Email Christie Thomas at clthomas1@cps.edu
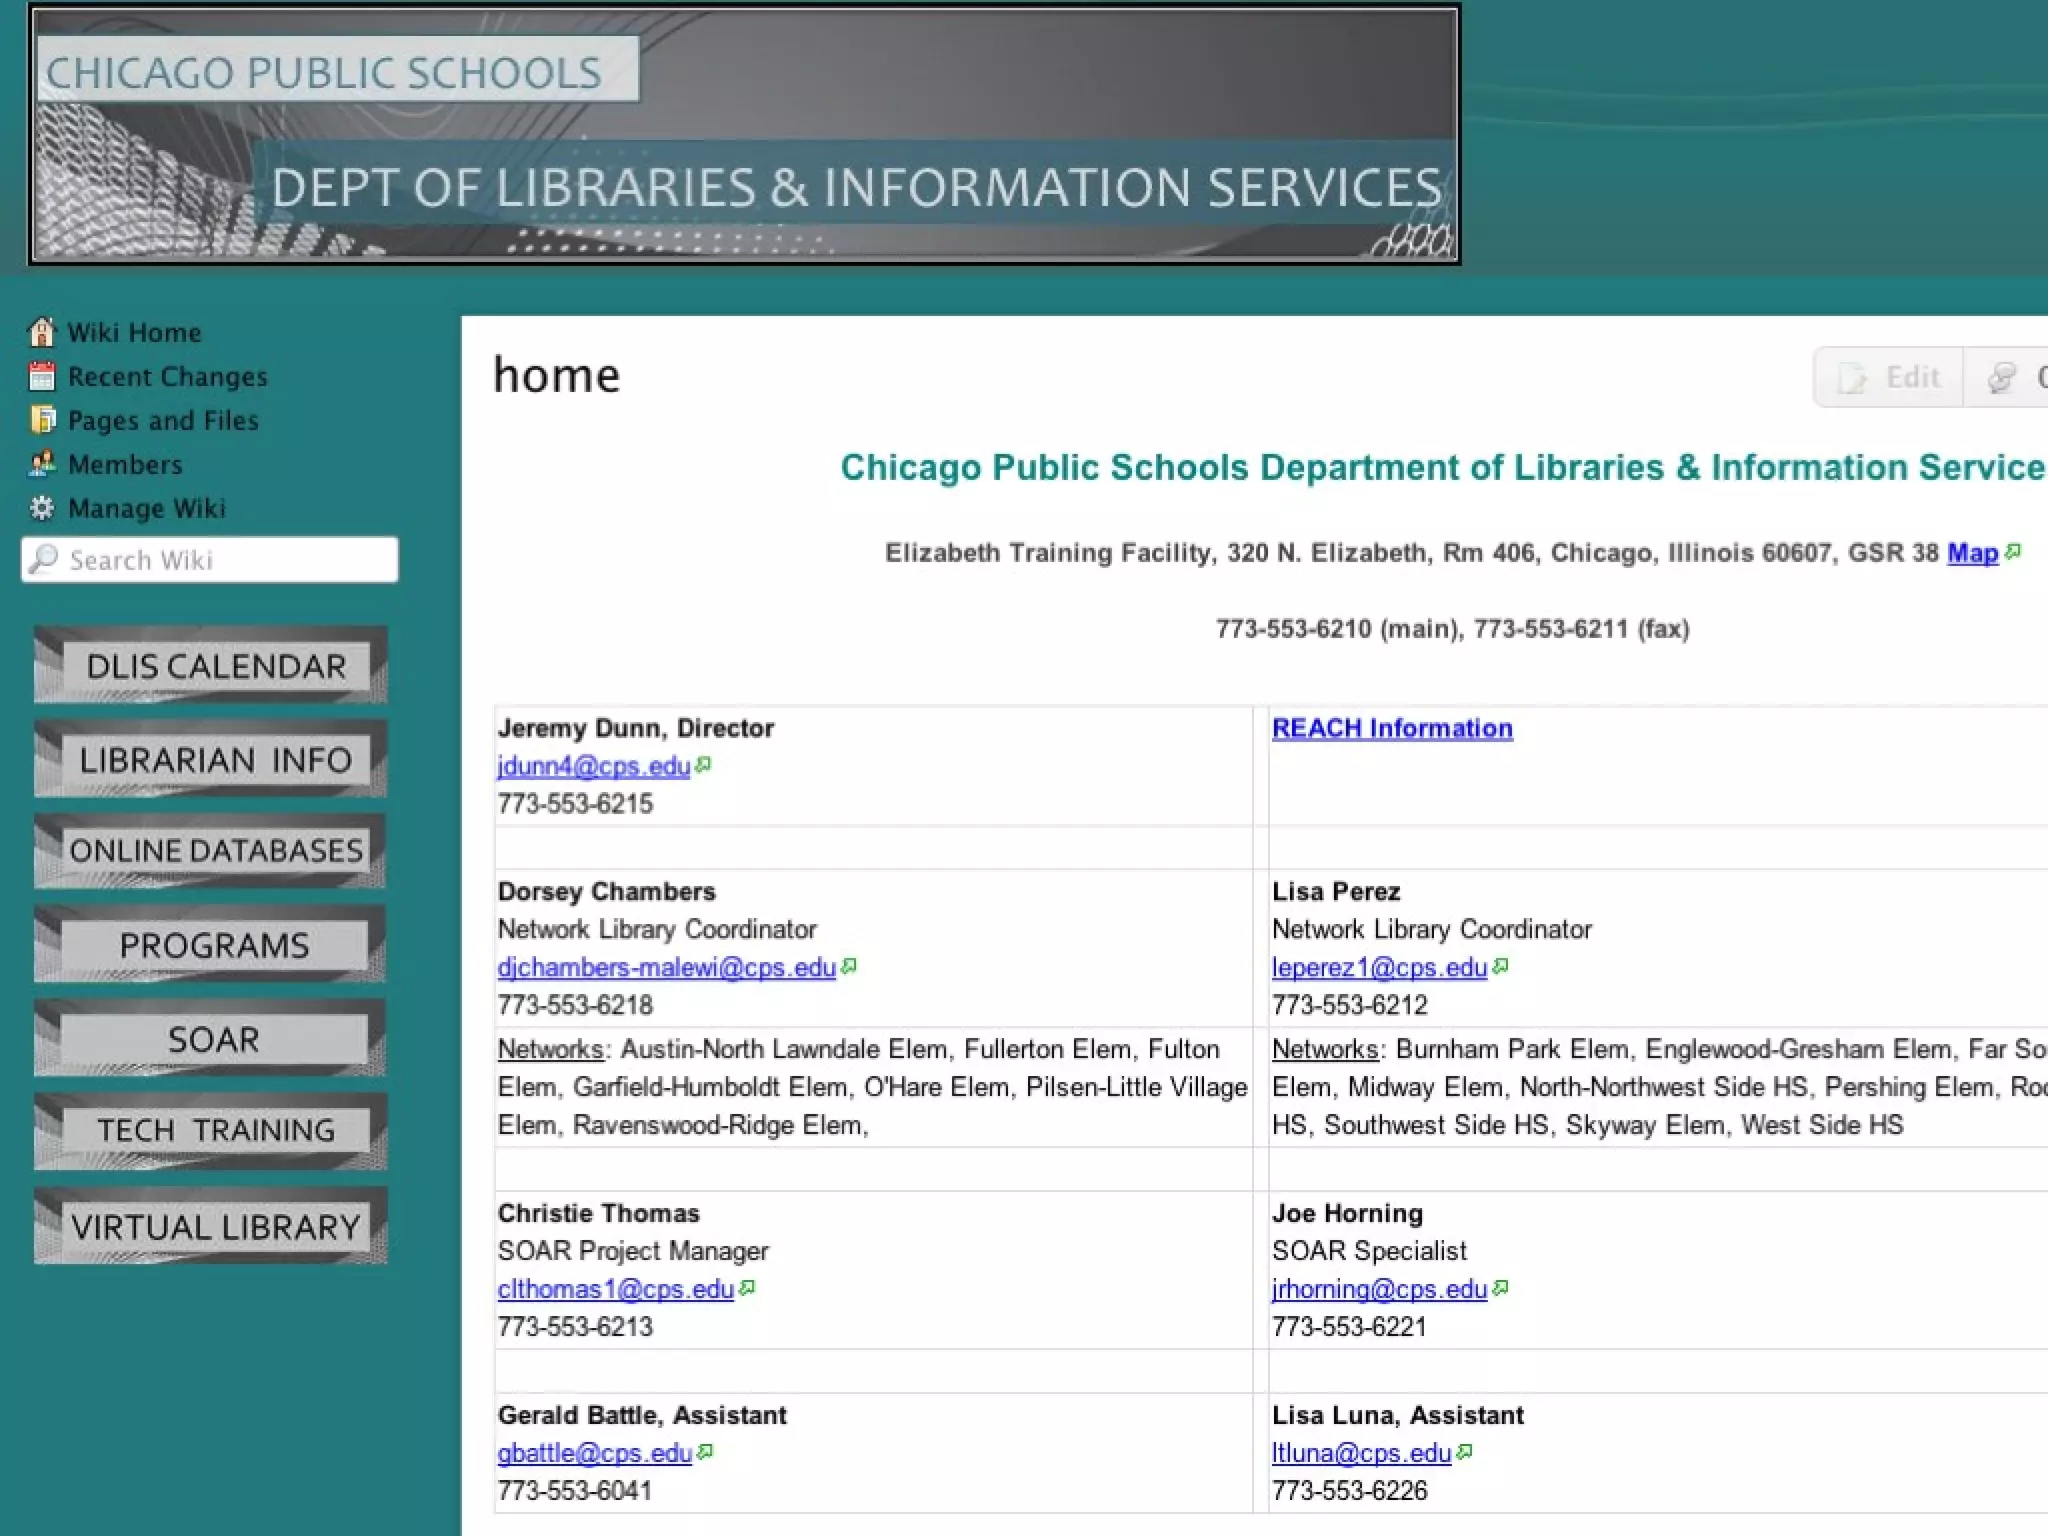 point(616,1290)
